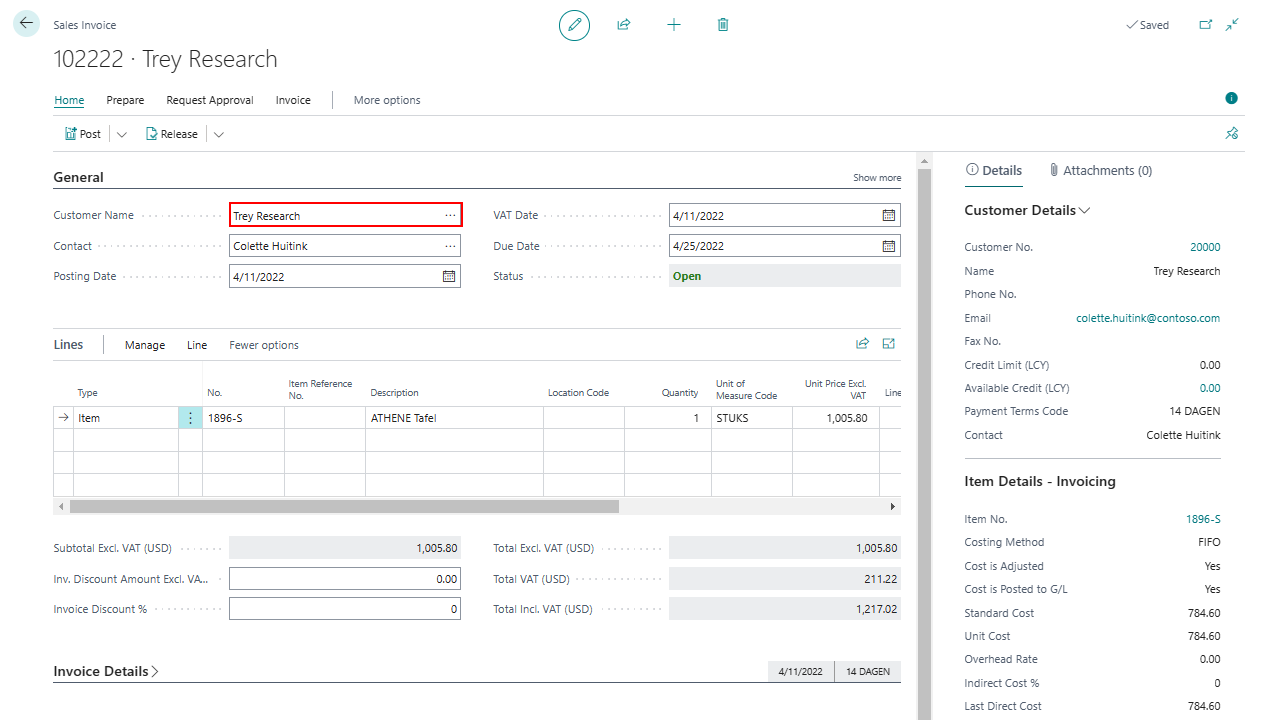Click the Description column header
The image size is (1280, 720).
394,393
